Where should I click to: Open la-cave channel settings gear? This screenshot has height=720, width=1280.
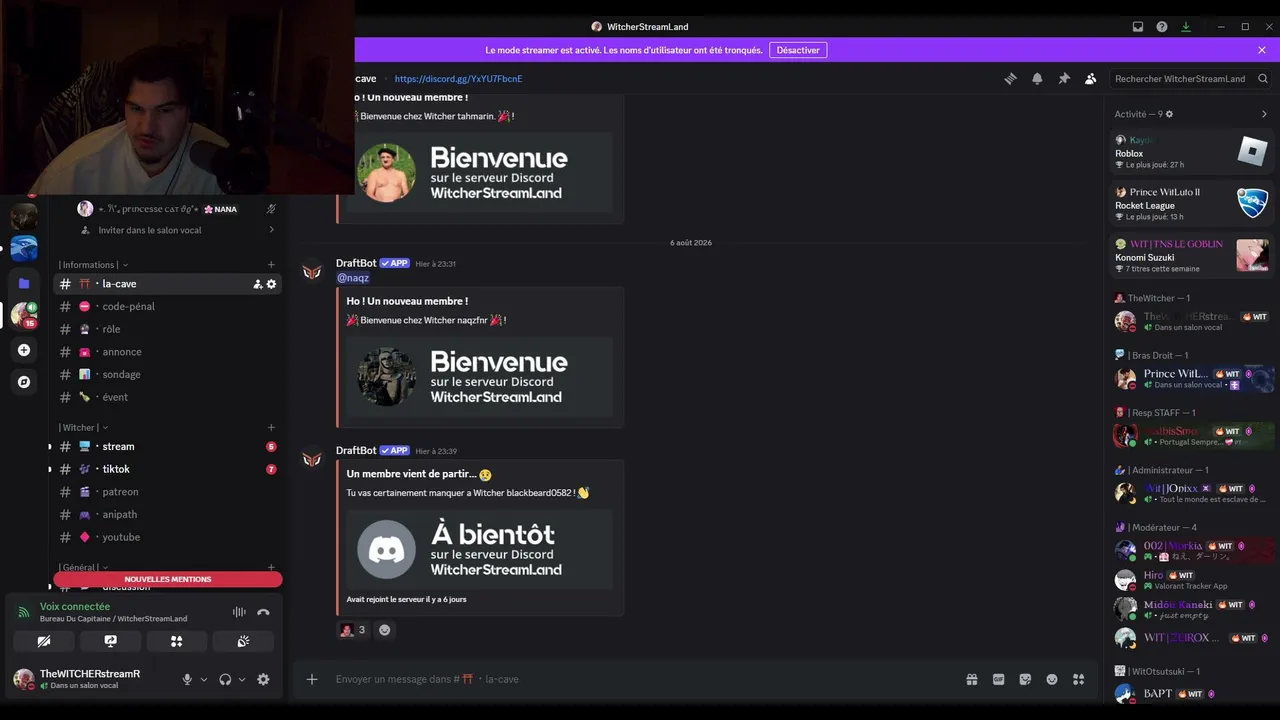coord(271,284)
